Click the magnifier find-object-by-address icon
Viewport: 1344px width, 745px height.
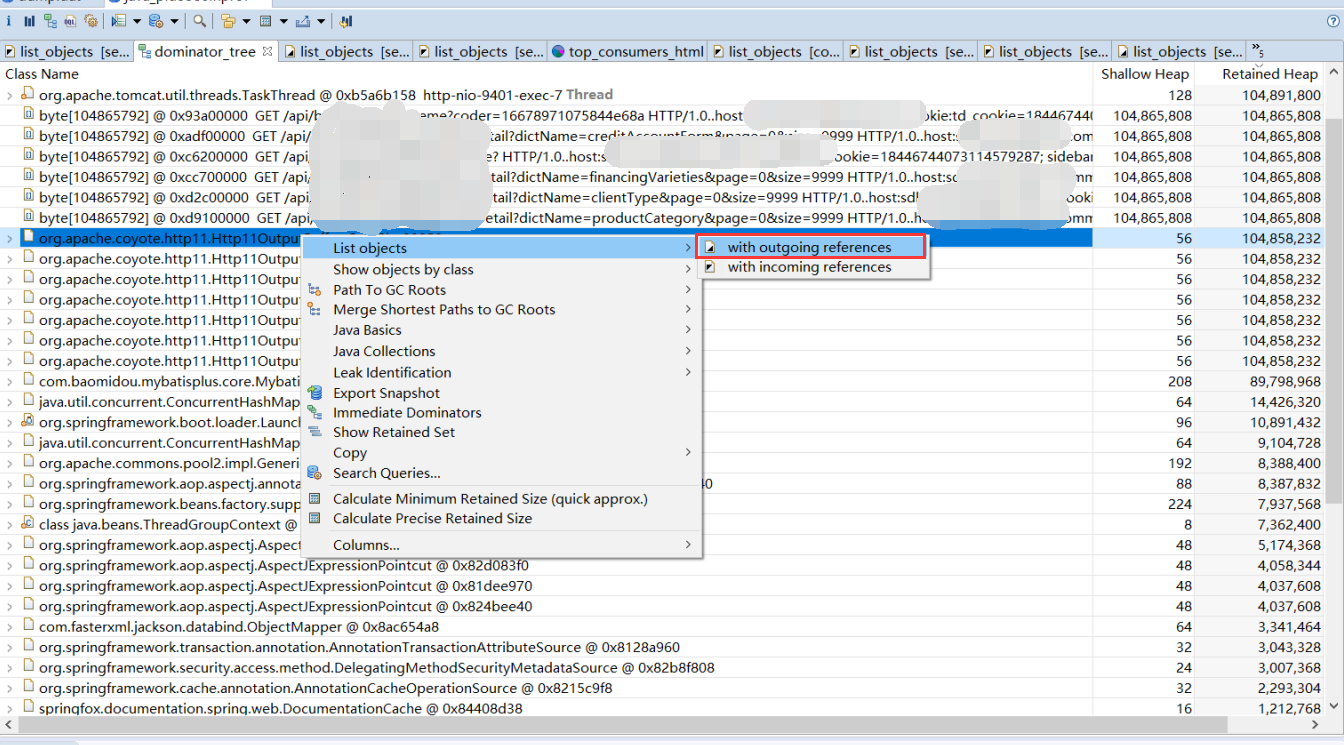[200, 20]
